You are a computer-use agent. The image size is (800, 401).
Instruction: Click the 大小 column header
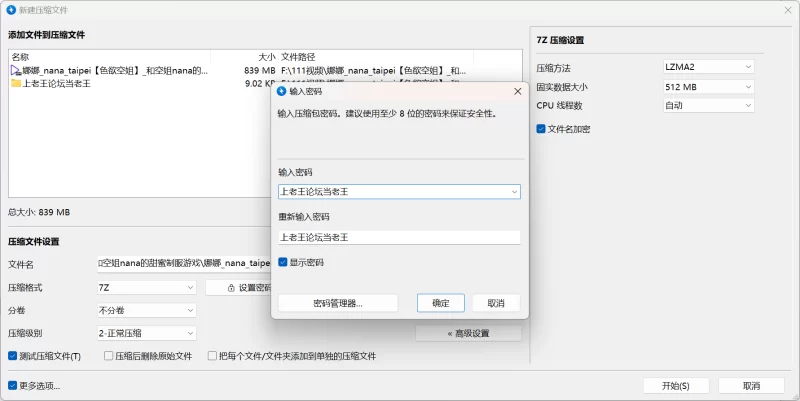(266, 57)
